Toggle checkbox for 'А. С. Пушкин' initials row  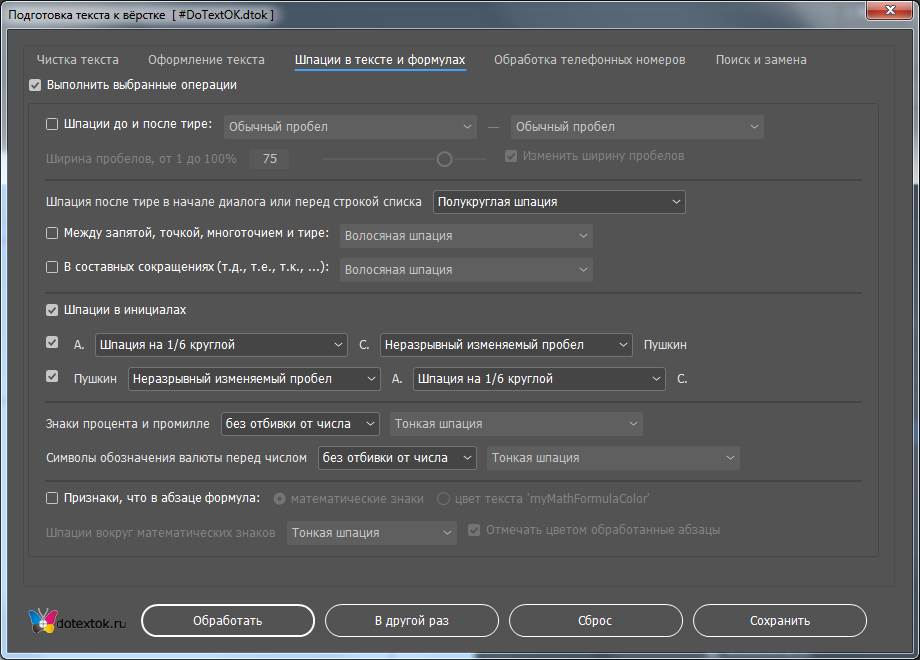(x=52, y=342)
